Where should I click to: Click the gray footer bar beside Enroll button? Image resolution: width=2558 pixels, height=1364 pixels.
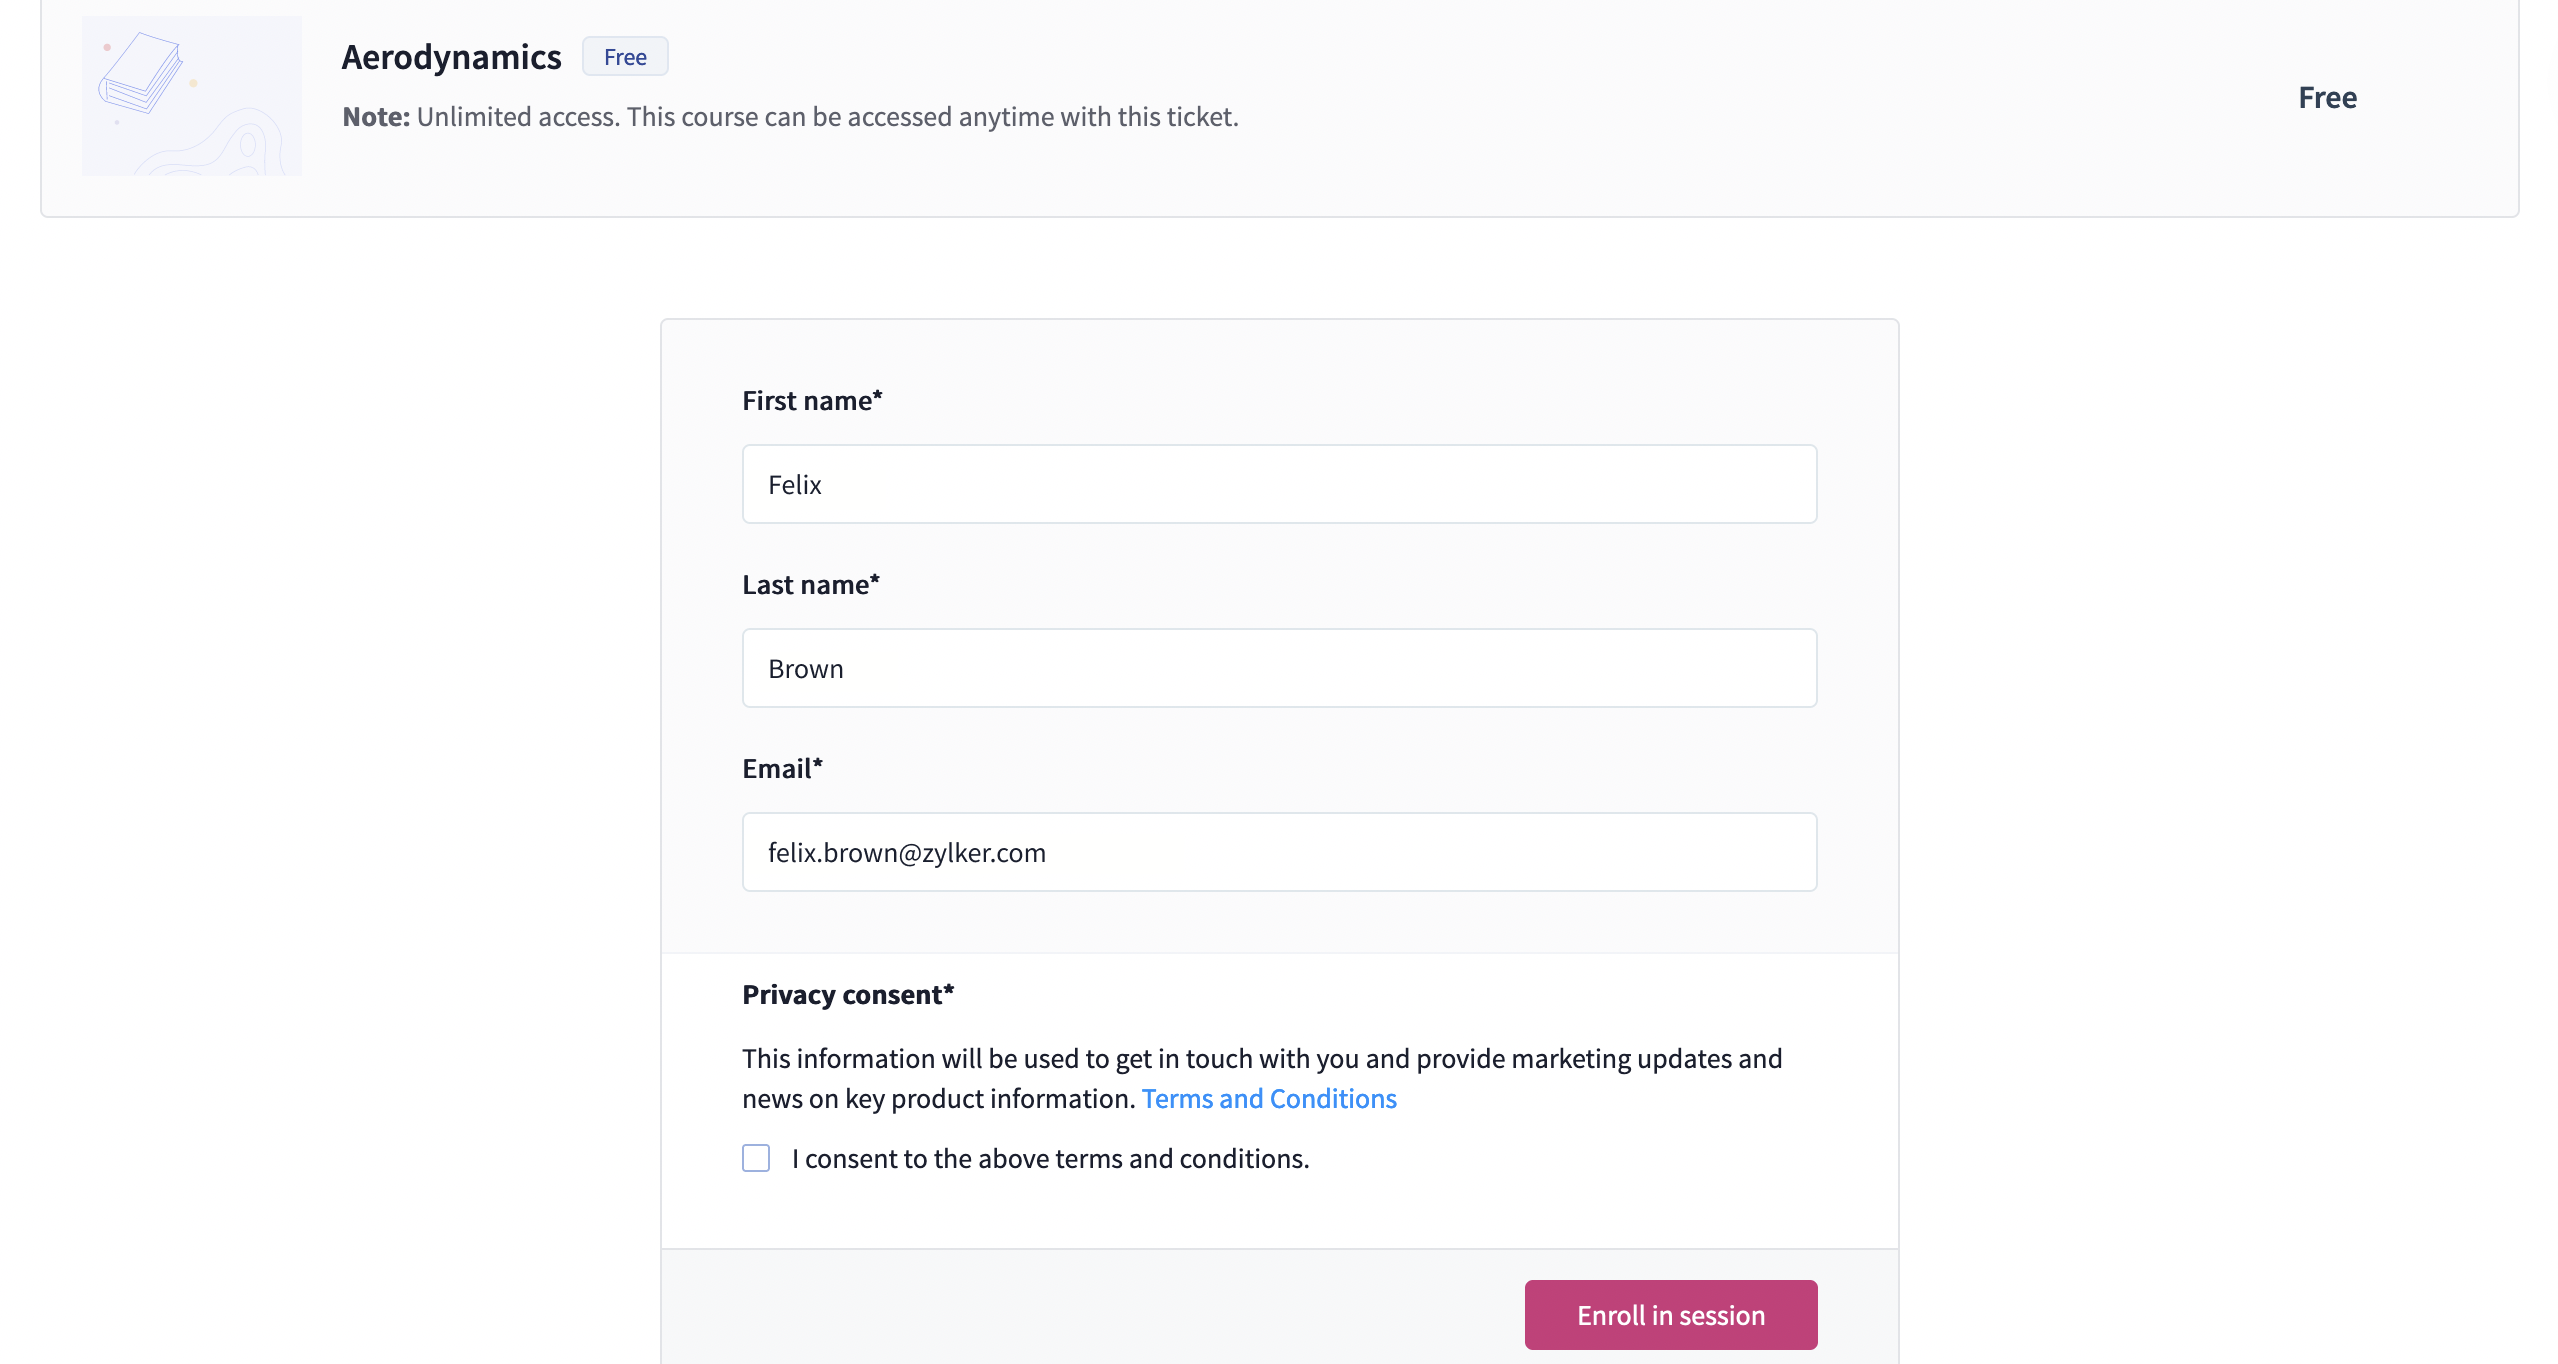tap(1090, 1310)
